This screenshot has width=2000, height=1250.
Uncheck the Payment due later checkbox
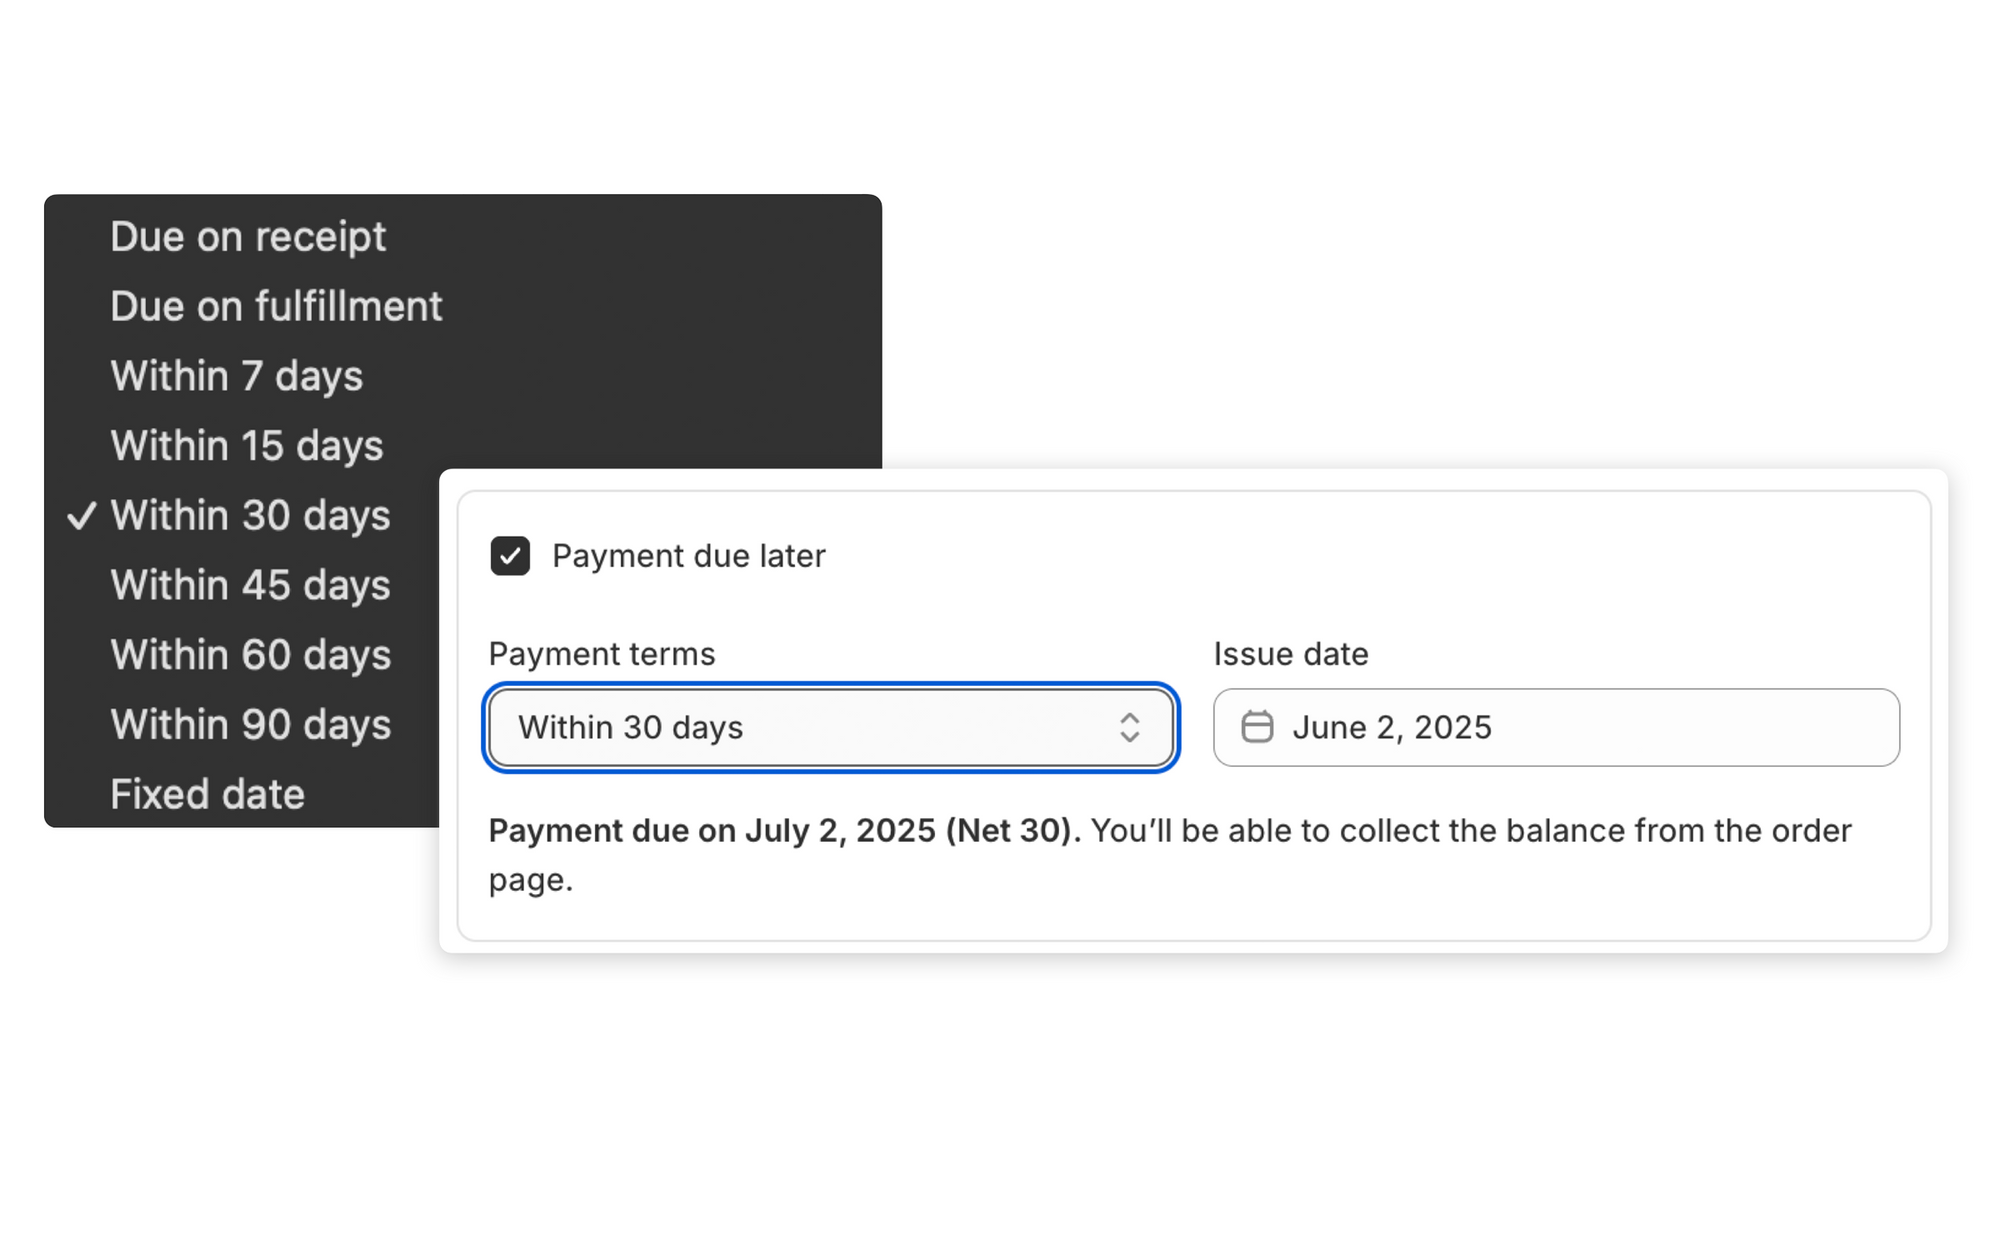click(x=510, y=556)
